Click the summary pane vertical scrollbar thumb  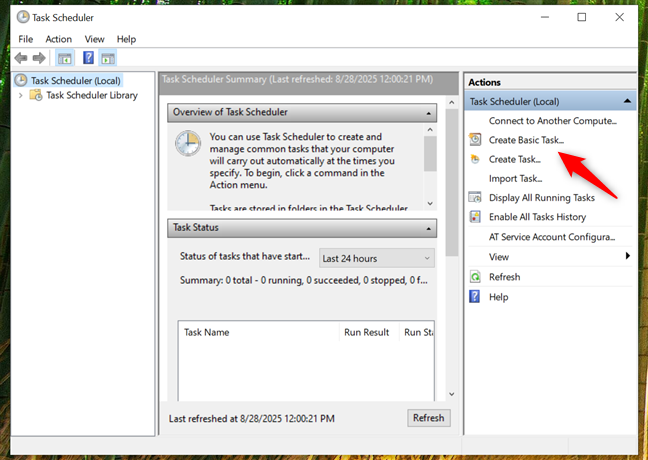tap(452, 182)
